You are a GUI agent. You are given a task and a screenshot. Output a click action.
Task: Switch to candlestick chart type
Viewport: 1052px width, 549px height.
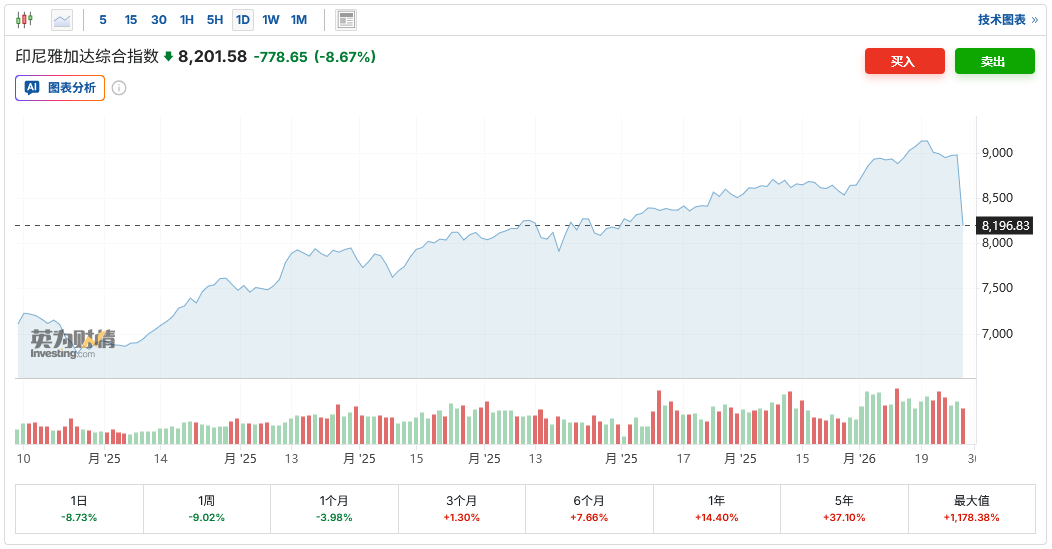tap(25, 19)
